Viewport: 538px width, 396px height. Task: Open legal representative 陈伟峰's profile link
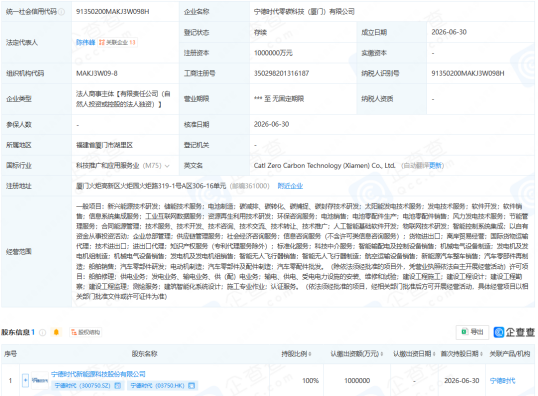[85, 42]
